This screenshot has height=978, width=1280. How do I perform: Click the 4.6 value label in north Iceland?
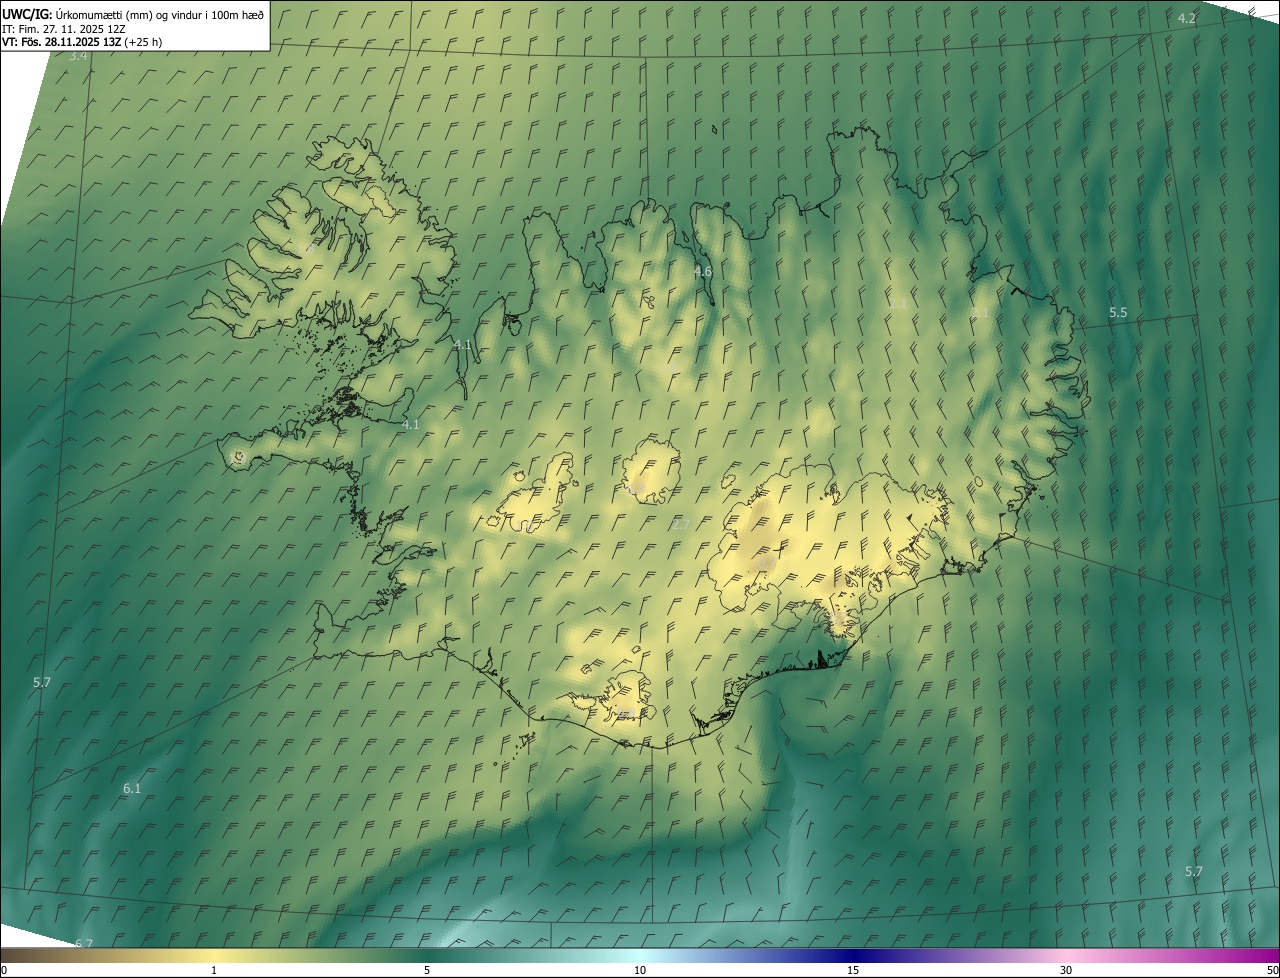[703, 272]
